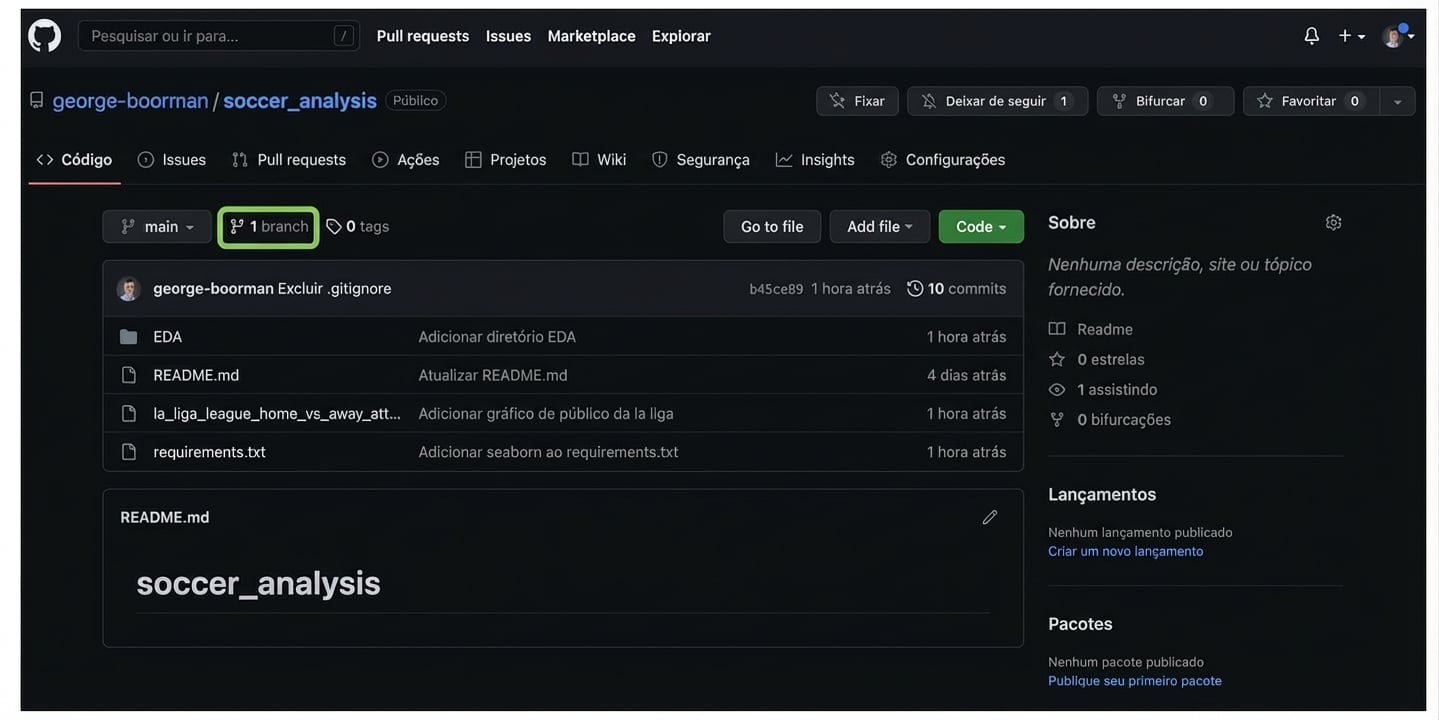Click the file icon beside README.md

point(128,375)
